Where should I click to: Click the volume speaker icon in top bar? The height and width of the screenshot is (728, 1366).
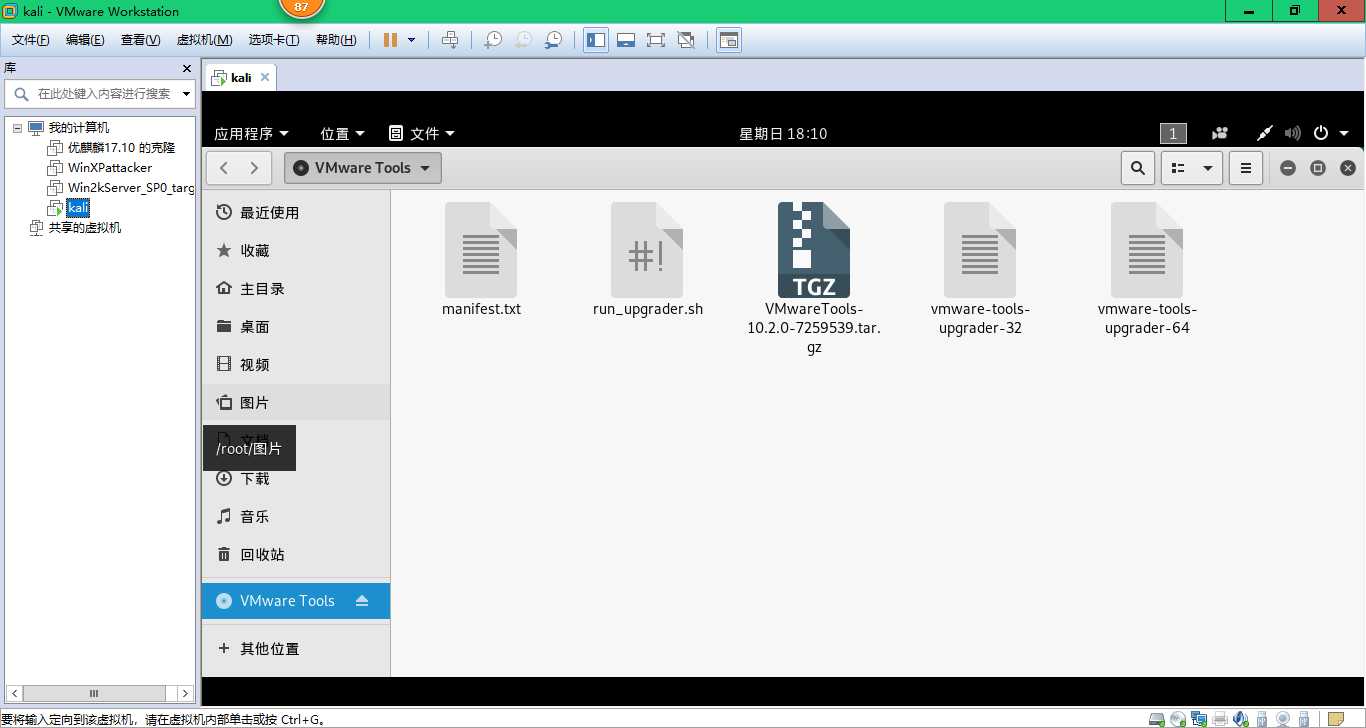(x=1293, y=133)
